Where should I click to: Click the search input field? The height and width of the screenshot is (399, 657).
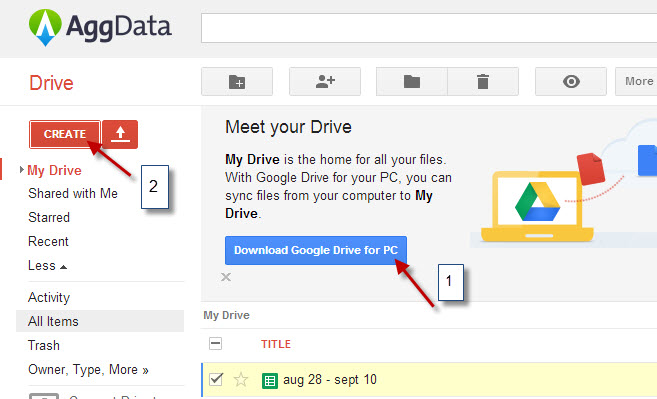point(429,28)
